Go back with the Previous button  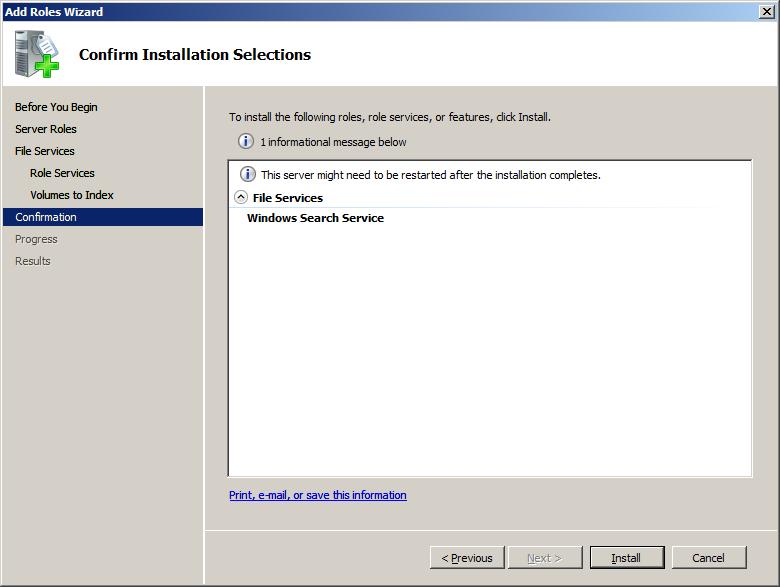467,558
